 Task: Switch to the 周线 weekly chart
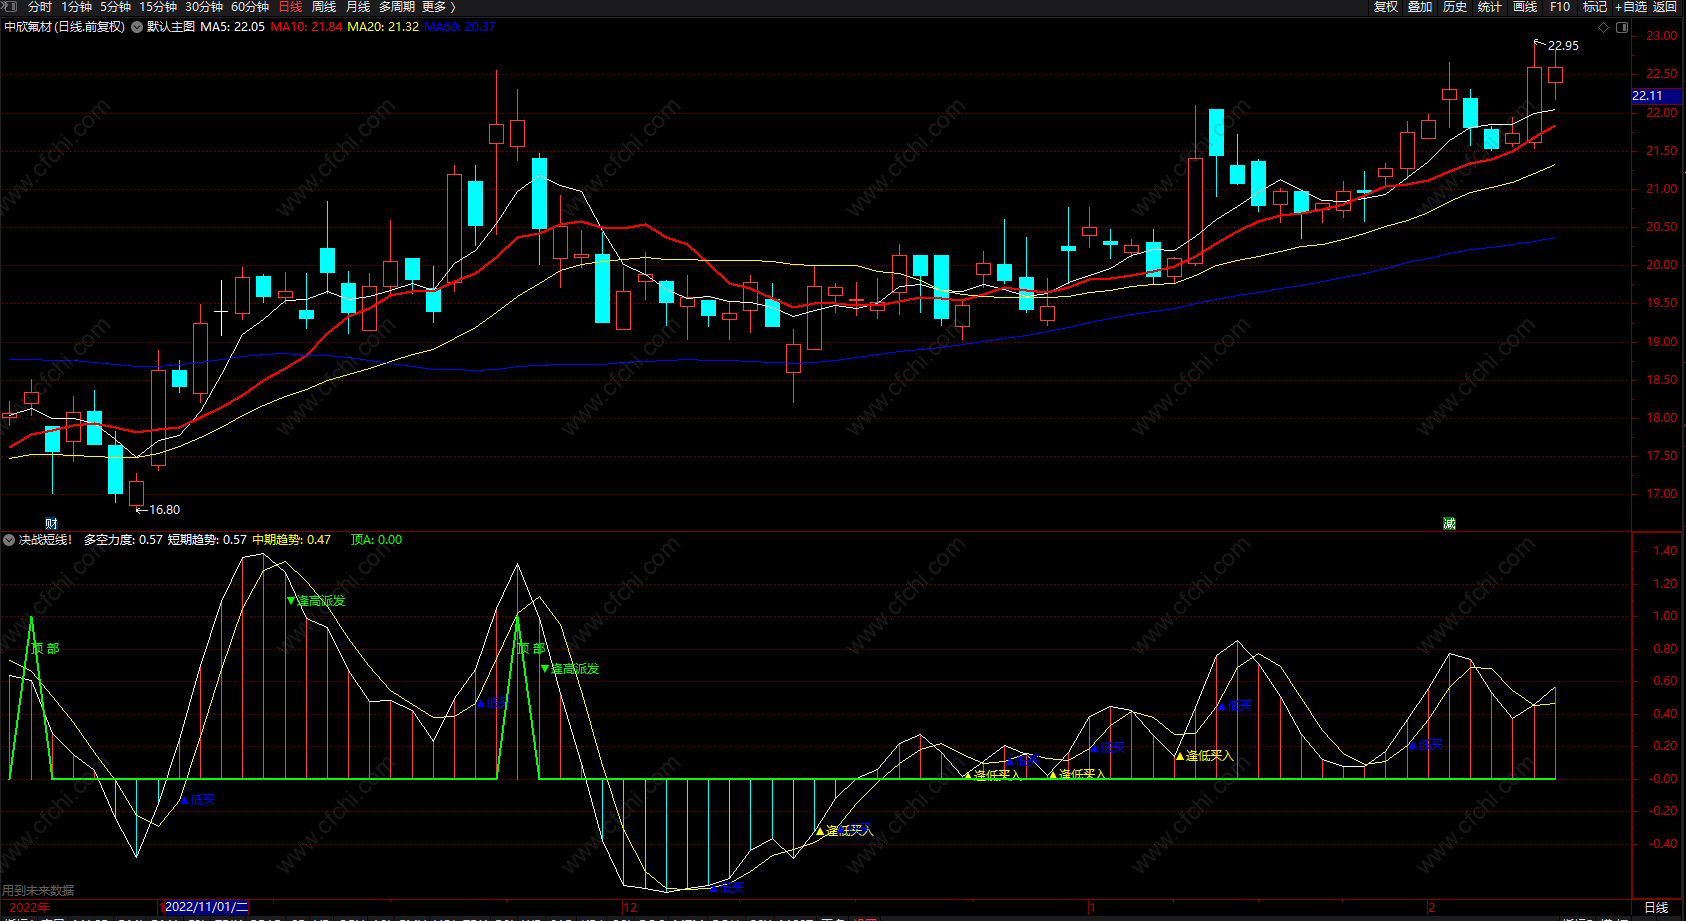(x=324, y=7)
